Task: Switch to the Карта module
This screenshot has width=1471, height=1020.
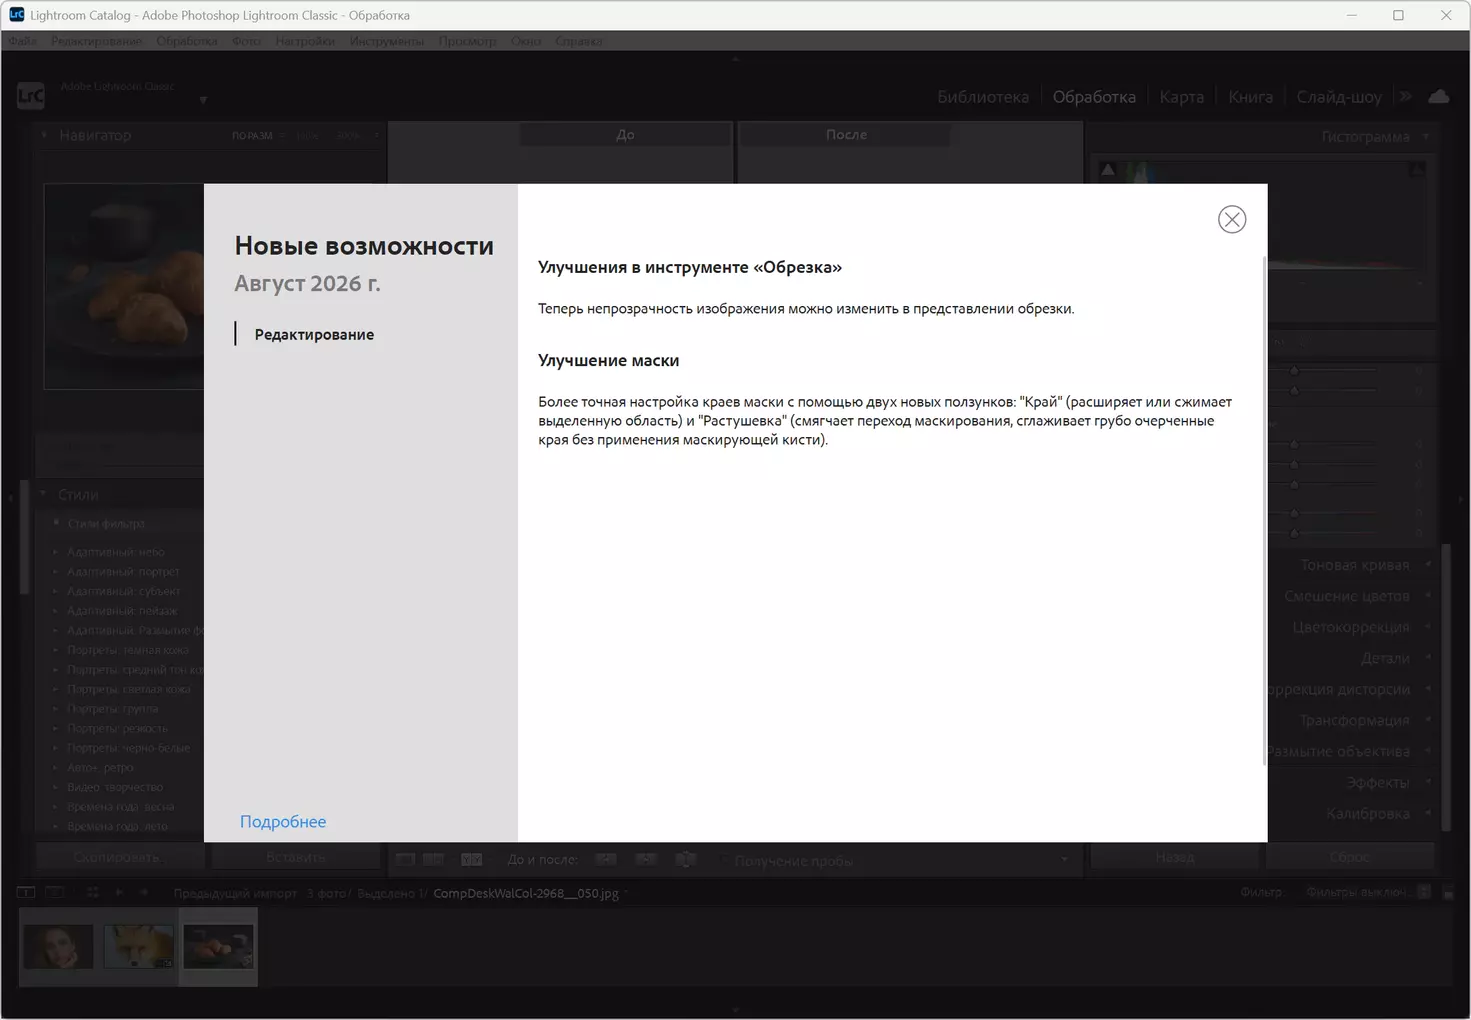Action: pyautogui.click(x=1182, y=97)
